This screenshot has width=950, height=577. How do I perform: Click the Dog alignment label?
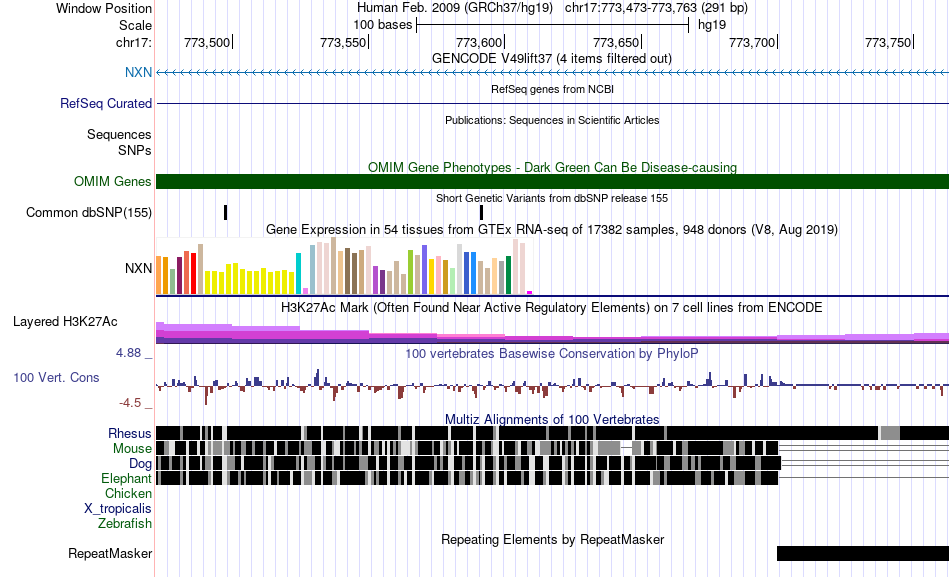140,464
